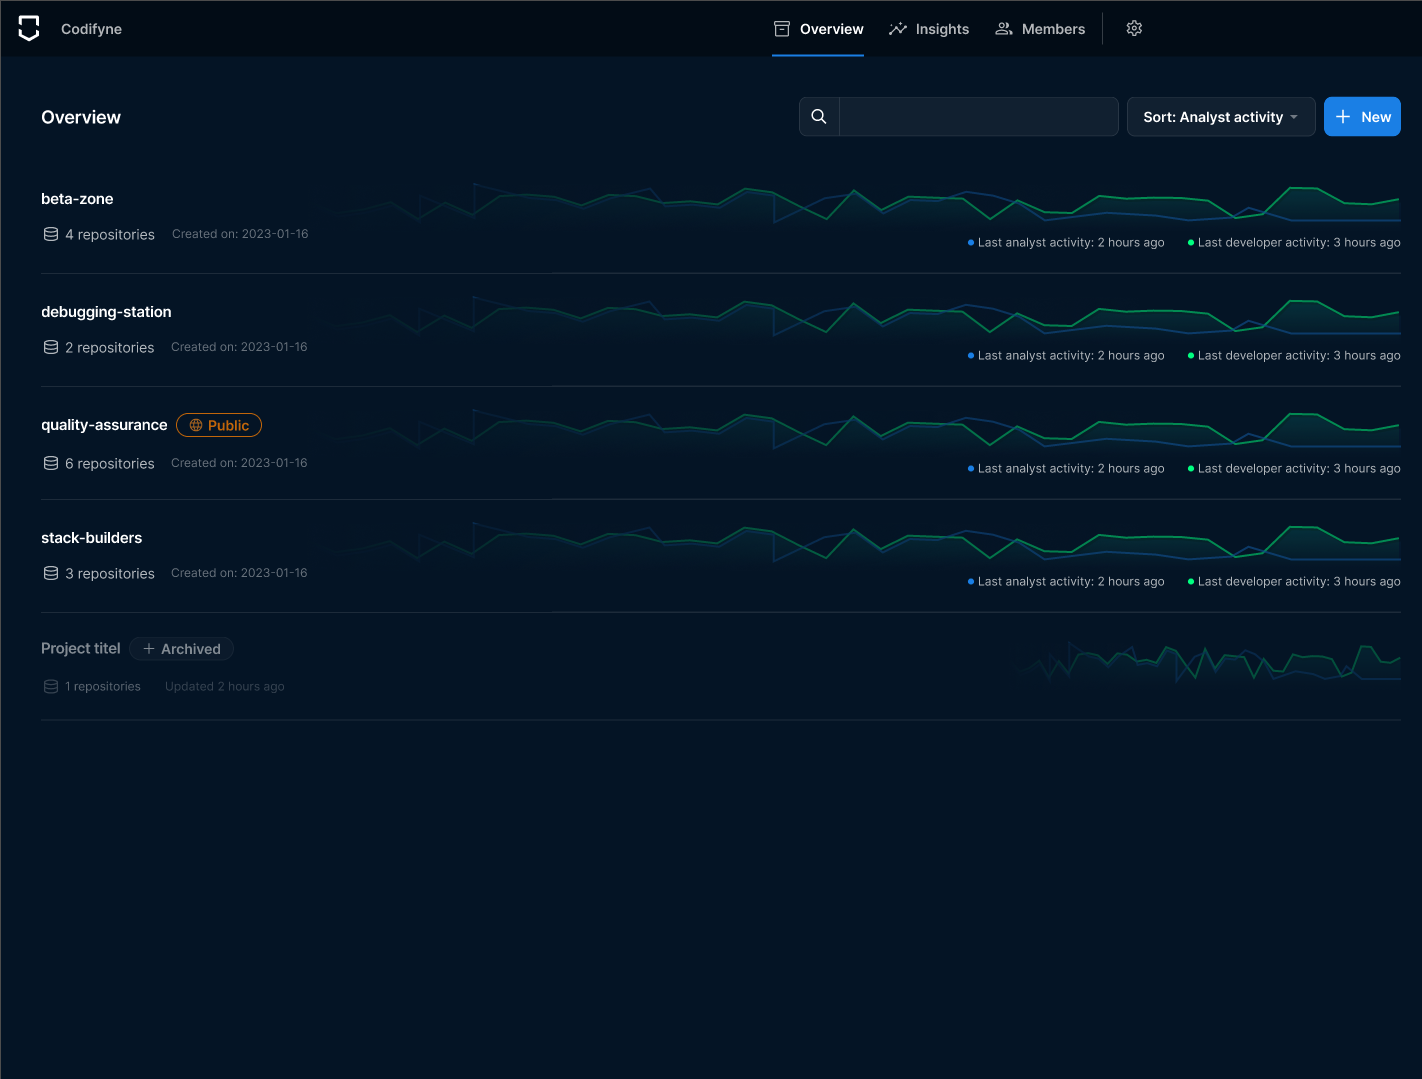Click the database icon under stack-builders
Viewport: 1422px width, 1079px height.
tap(51, 573)
